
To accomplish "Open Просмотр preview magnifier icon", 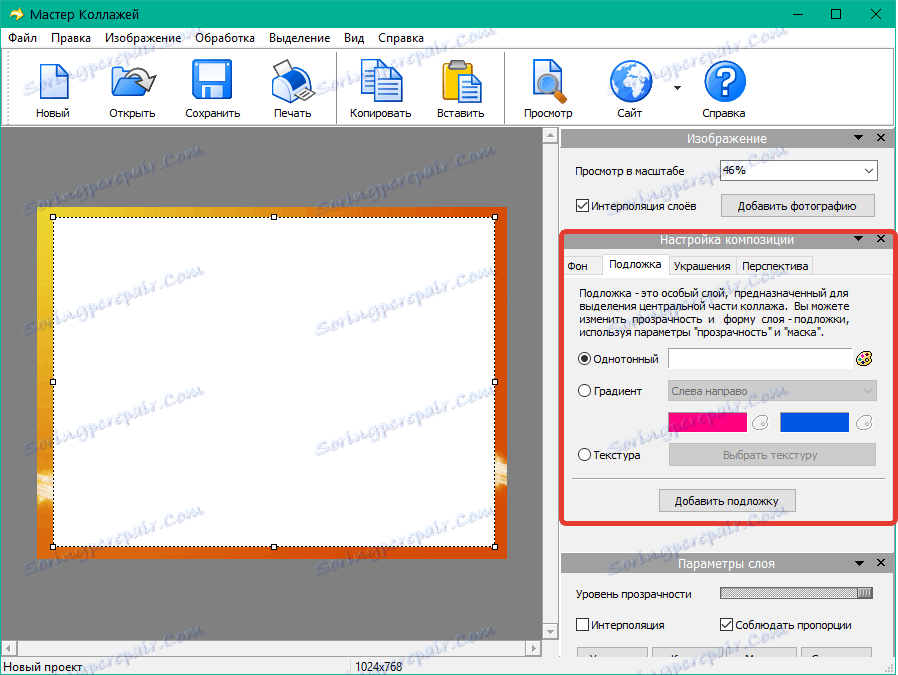I will pyautogui.click(x=549, y=81).
